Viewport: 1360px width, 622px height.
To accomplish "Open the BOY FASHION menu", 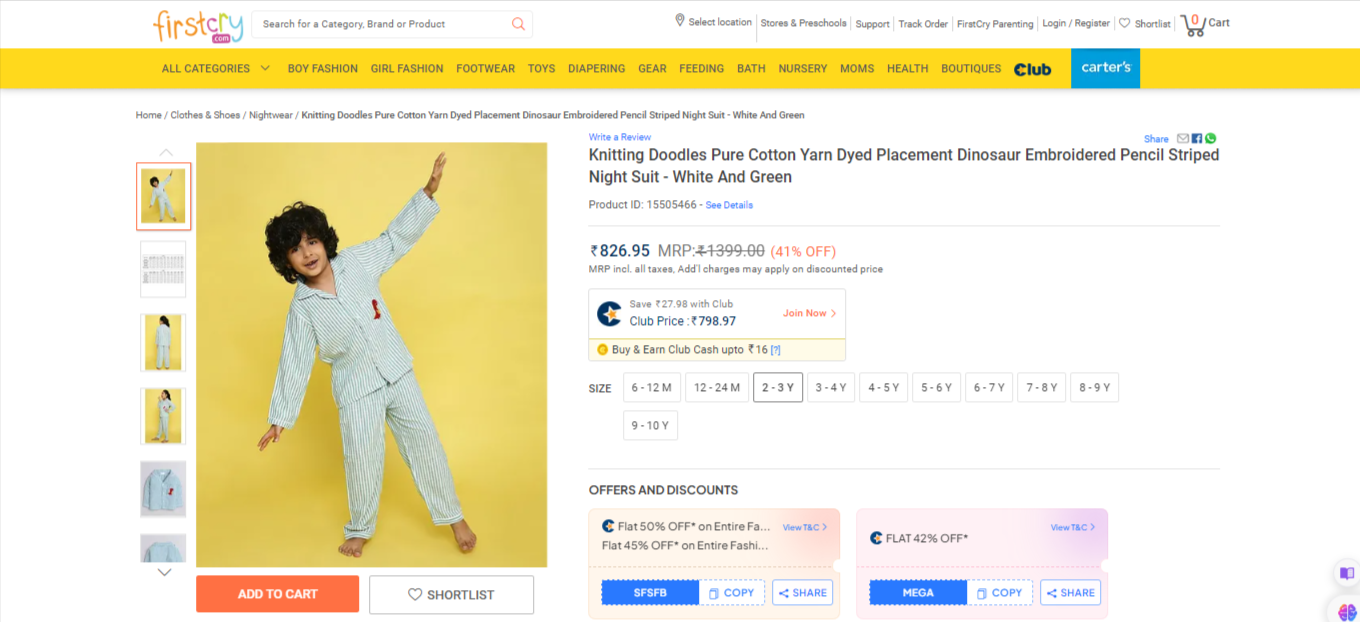I will tap(322, 69).
